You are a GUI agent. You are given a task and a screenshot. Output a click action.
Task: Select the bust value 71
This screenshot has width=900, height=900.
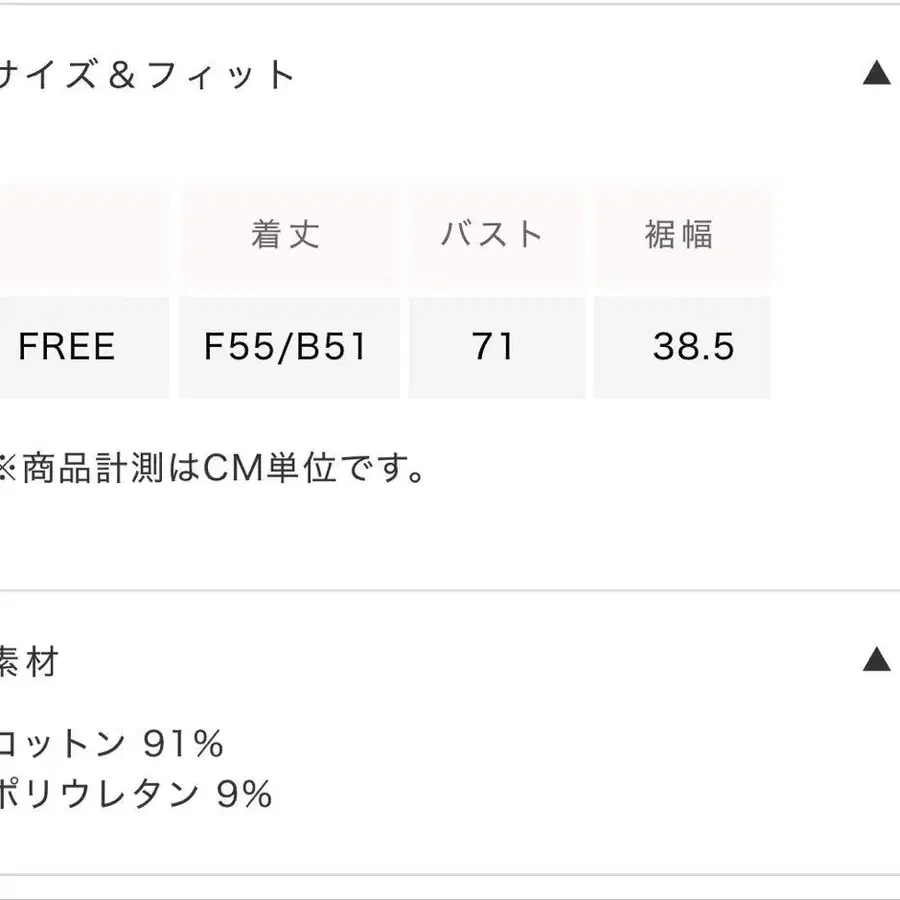click(x=492, y=346)
